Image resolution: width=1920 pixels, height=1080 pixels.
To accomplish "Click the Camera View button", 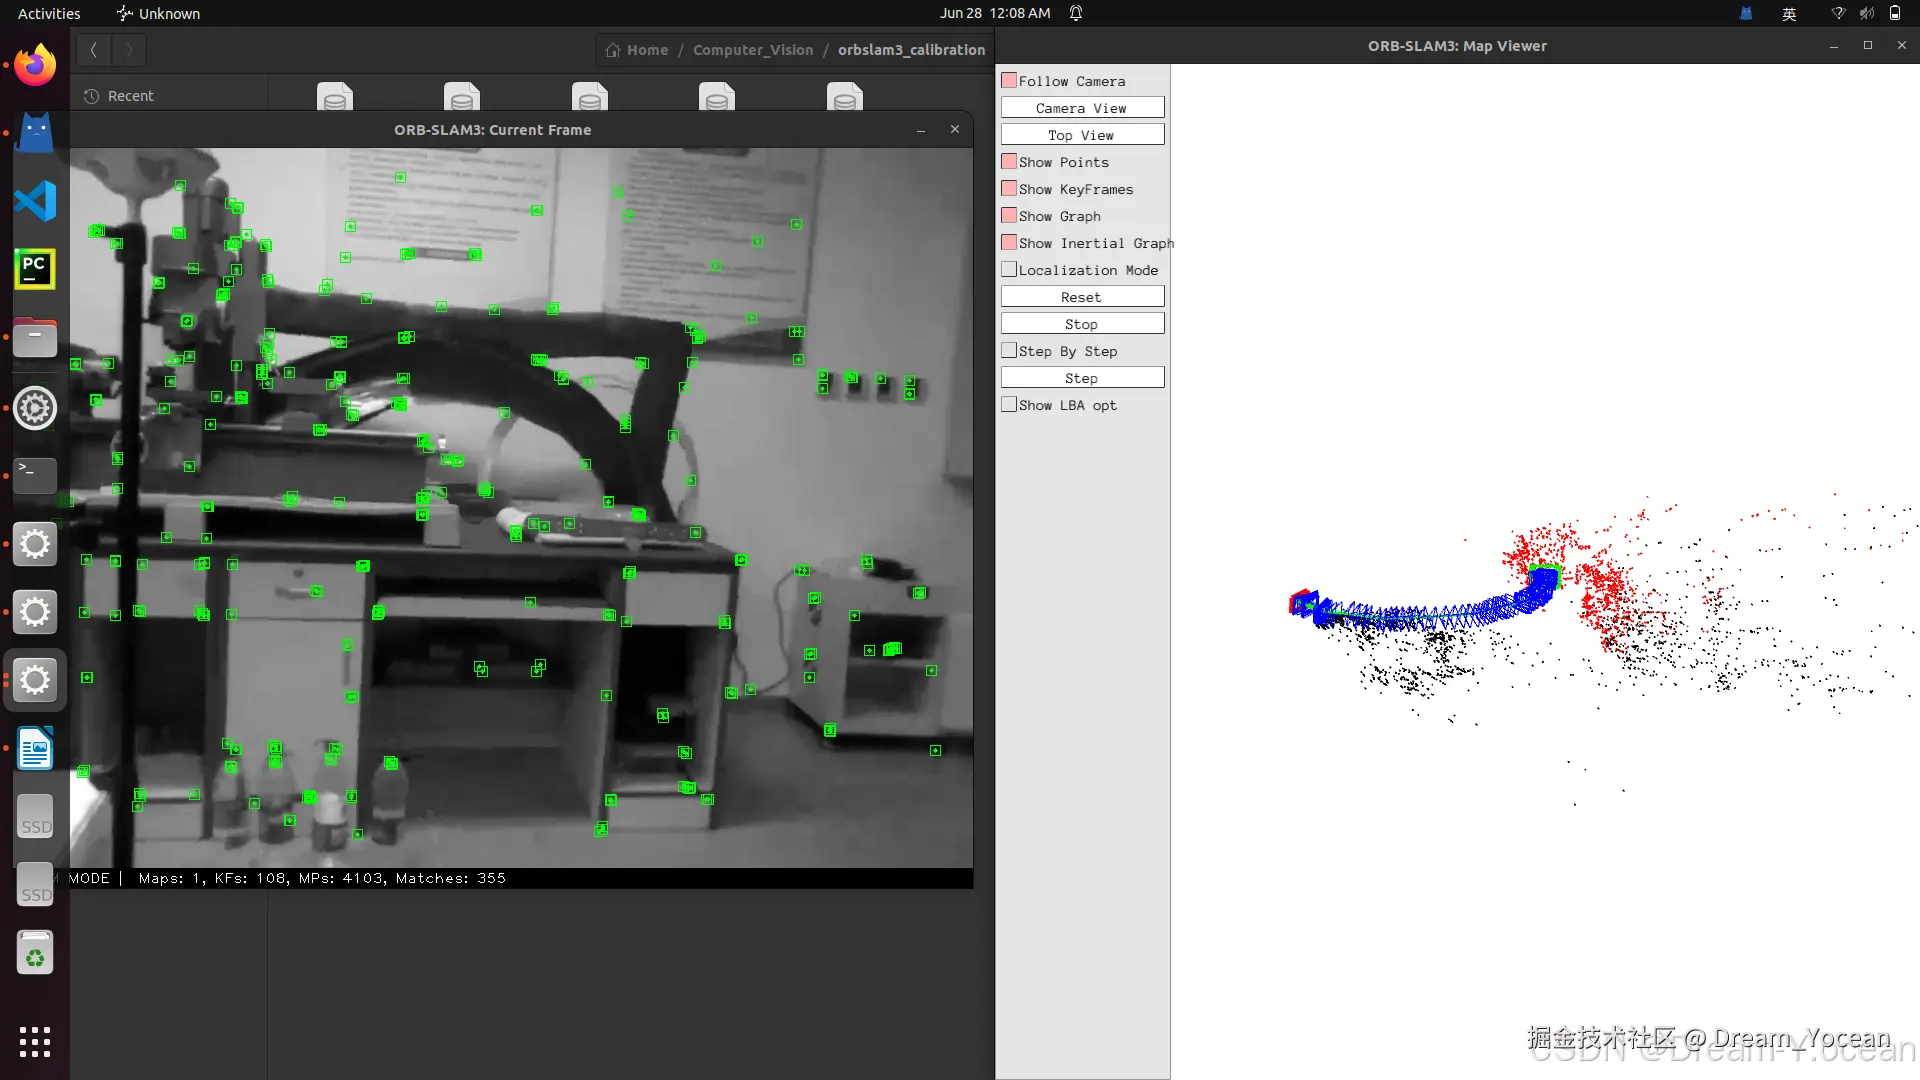I will (1081, 107).
